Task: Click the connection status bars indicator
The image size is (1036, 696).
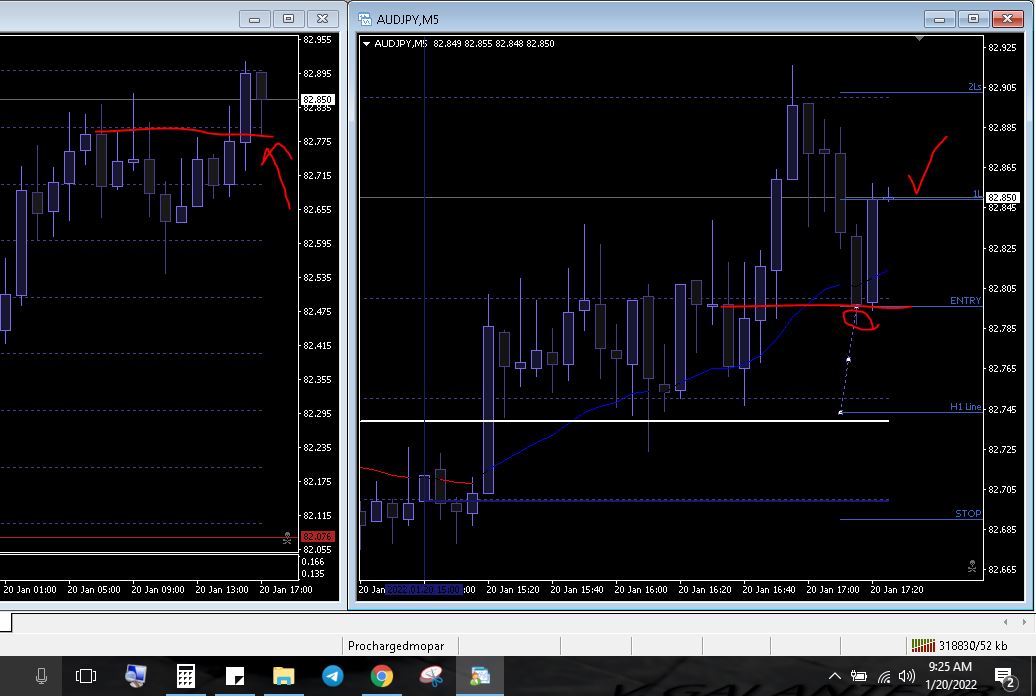Action: coord(922,645)
